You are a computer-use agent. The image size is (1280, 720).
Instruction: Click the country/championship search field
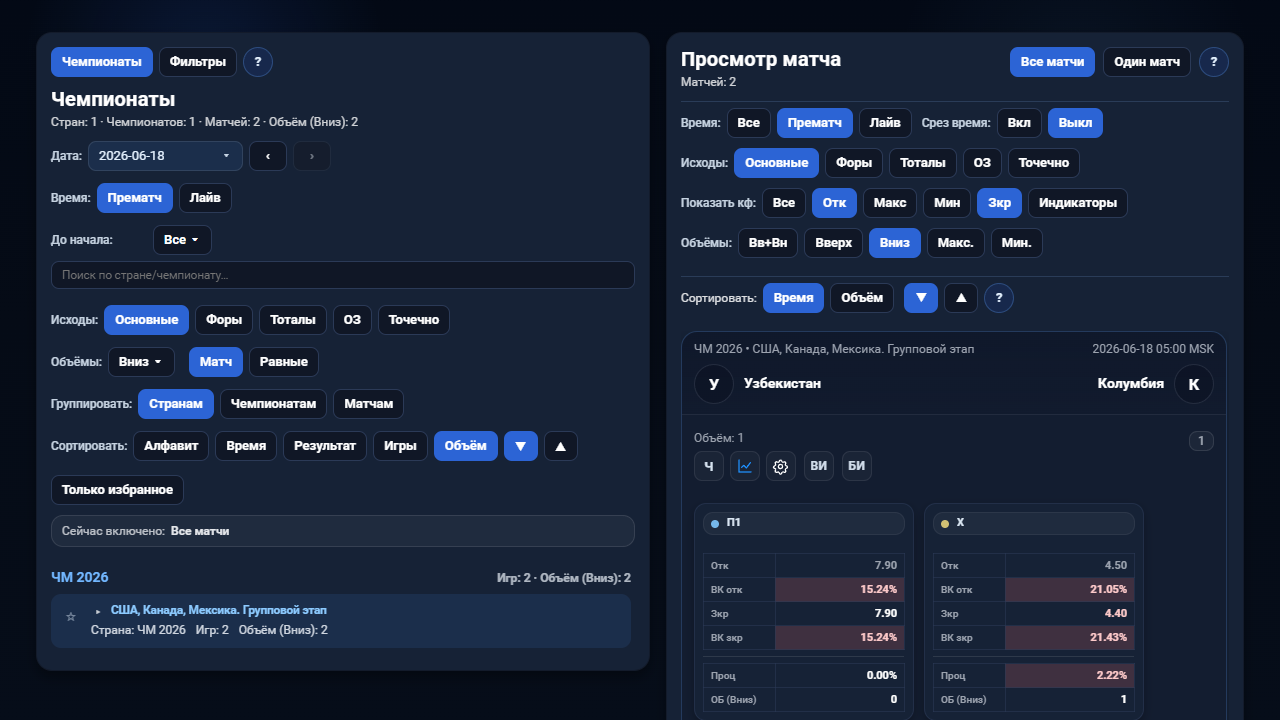coord(343,275)
